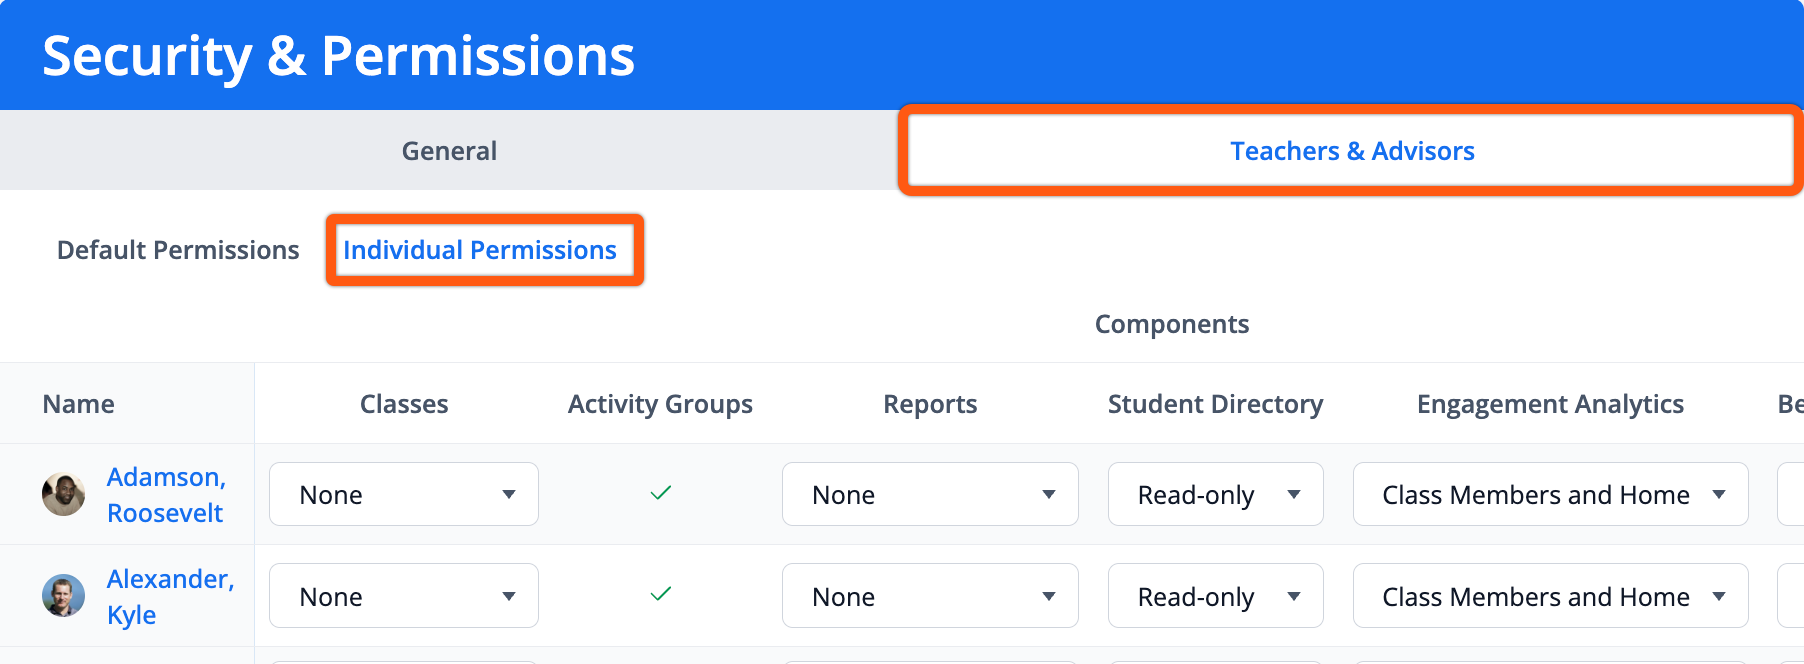
Task: Open Engagement Analytics dropdown for Alexander
Action: [x=1550, y=596]
